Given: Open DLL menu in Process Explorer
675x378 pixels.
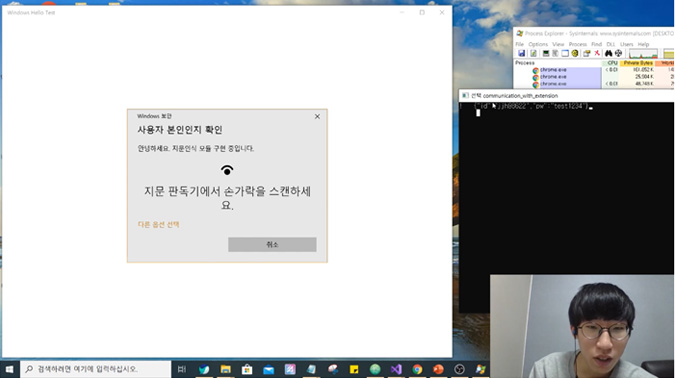Looking at the screenshot, I should 611,44.
